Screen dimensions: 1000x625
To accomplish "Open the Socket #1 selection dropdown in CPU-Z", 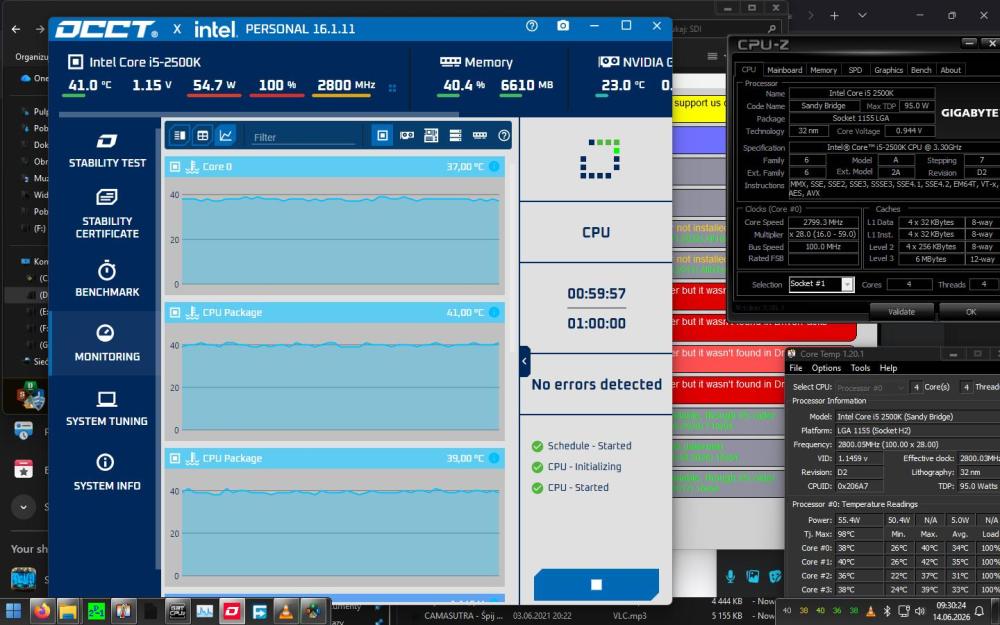I will (821, 284).
